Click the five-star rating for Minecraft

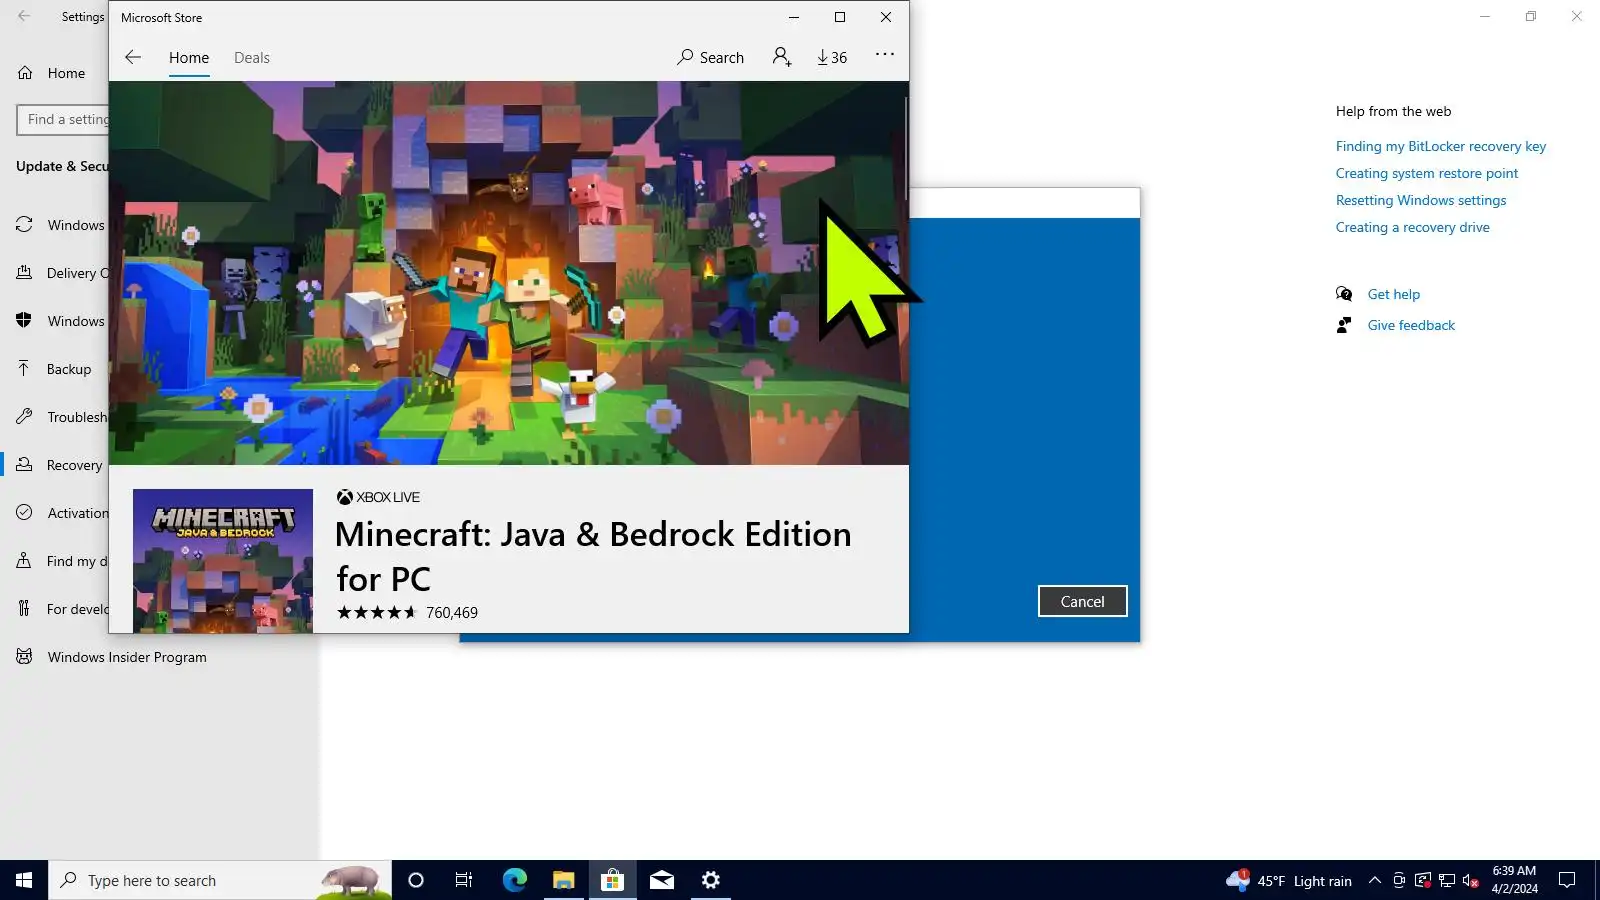[x=376, y=612]
